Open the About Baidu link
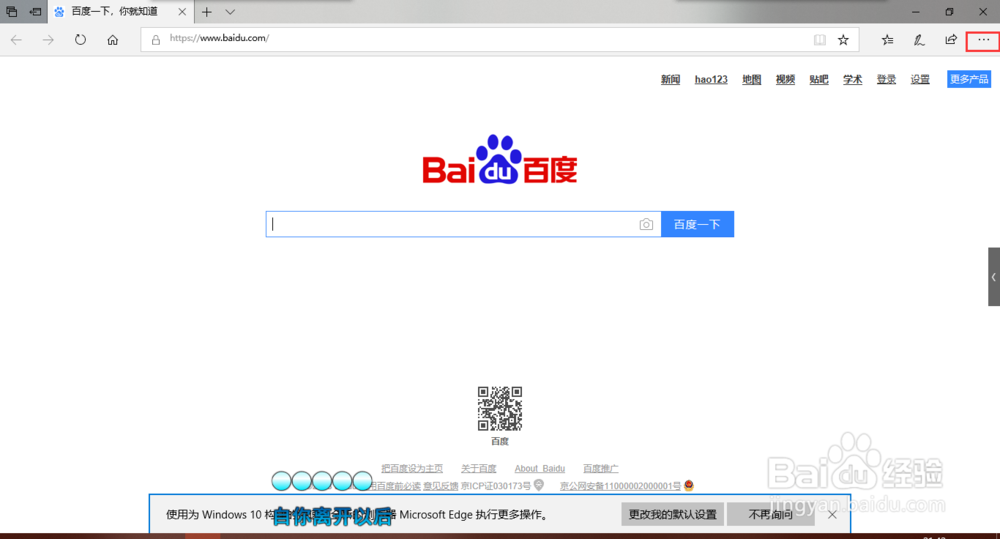 (x=540, y=469)
